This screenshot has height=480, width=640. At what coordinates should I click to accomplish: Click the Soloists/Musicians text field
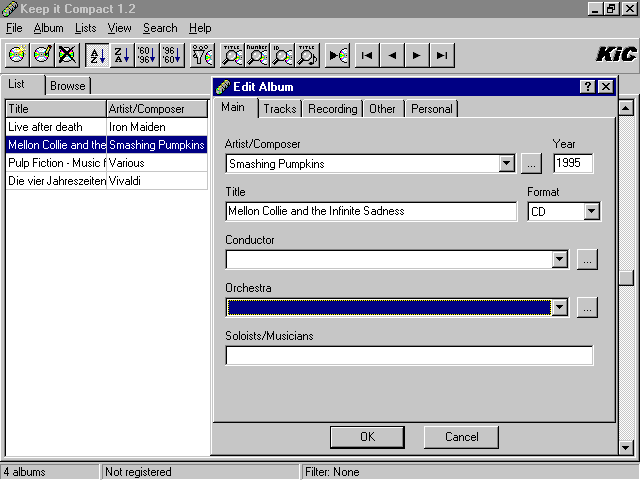point(409,355)
